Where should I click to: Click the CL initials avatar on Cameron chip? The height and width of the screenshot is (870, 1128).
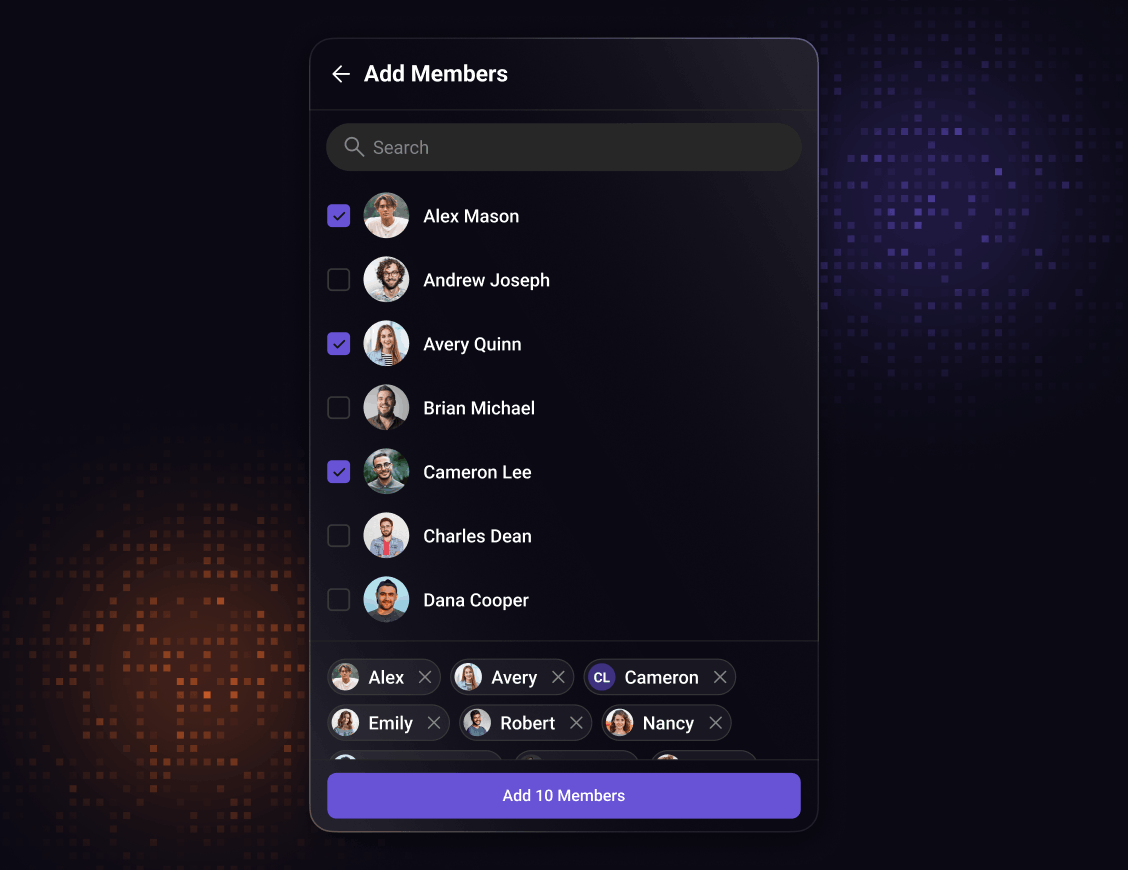pos(601,677)
